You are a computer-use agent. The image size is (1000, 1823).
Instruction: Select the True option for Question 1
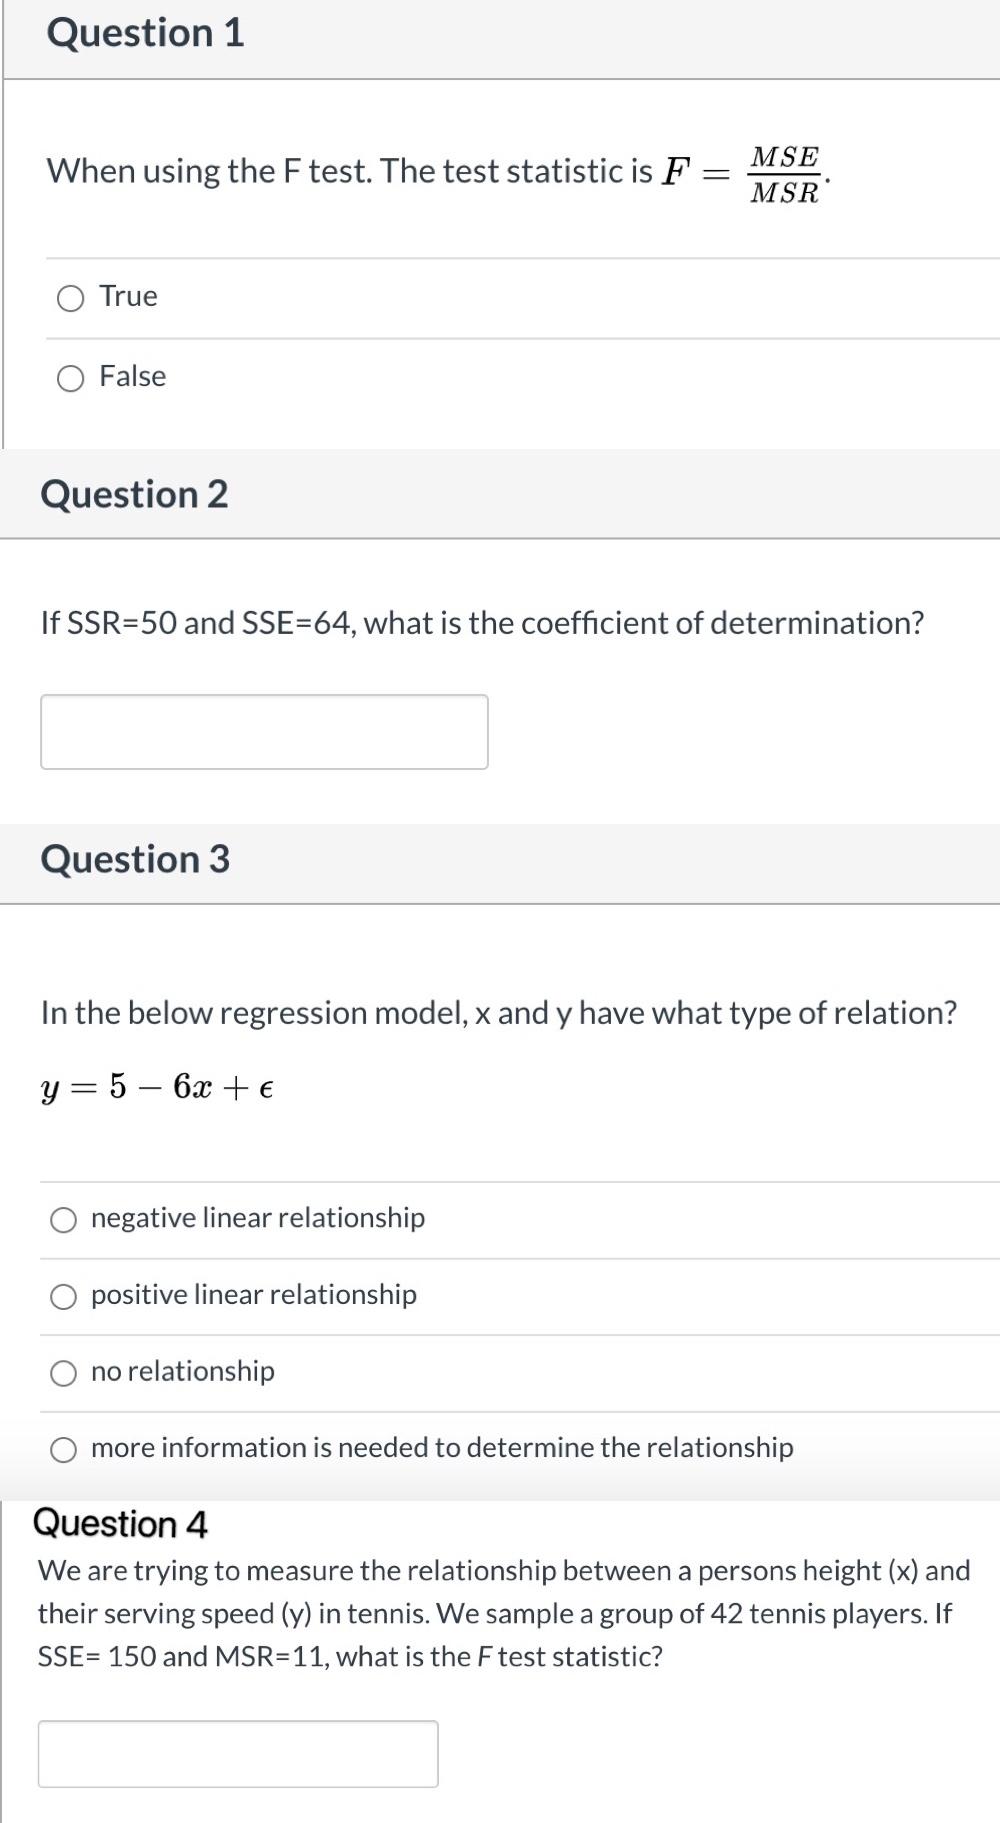69,297
